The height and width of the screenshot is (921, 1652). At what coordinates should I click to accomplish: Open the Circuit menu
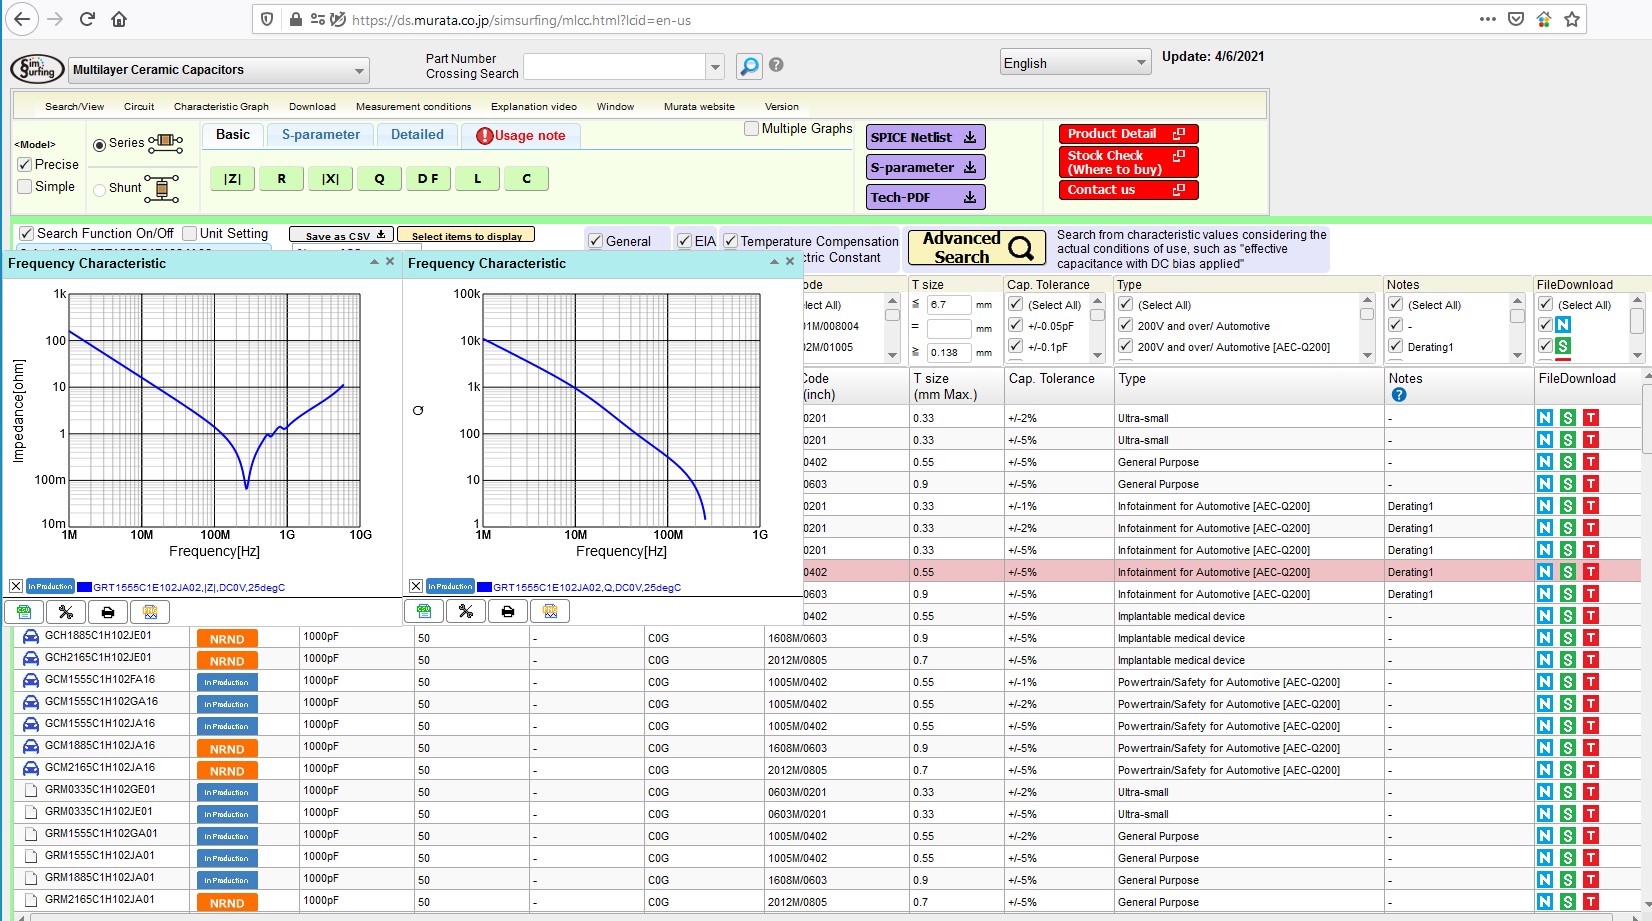[139, 106]
